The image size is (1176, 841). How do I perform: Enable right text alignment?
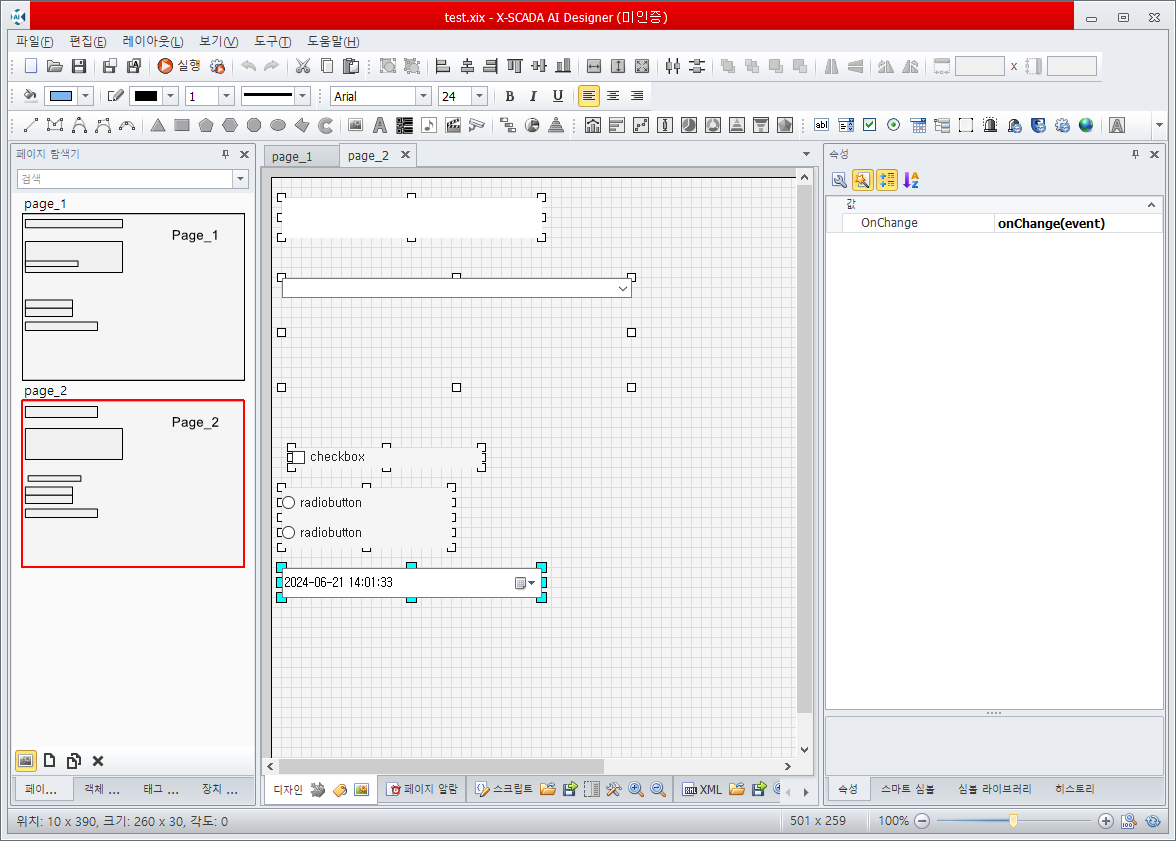(637, 96)
